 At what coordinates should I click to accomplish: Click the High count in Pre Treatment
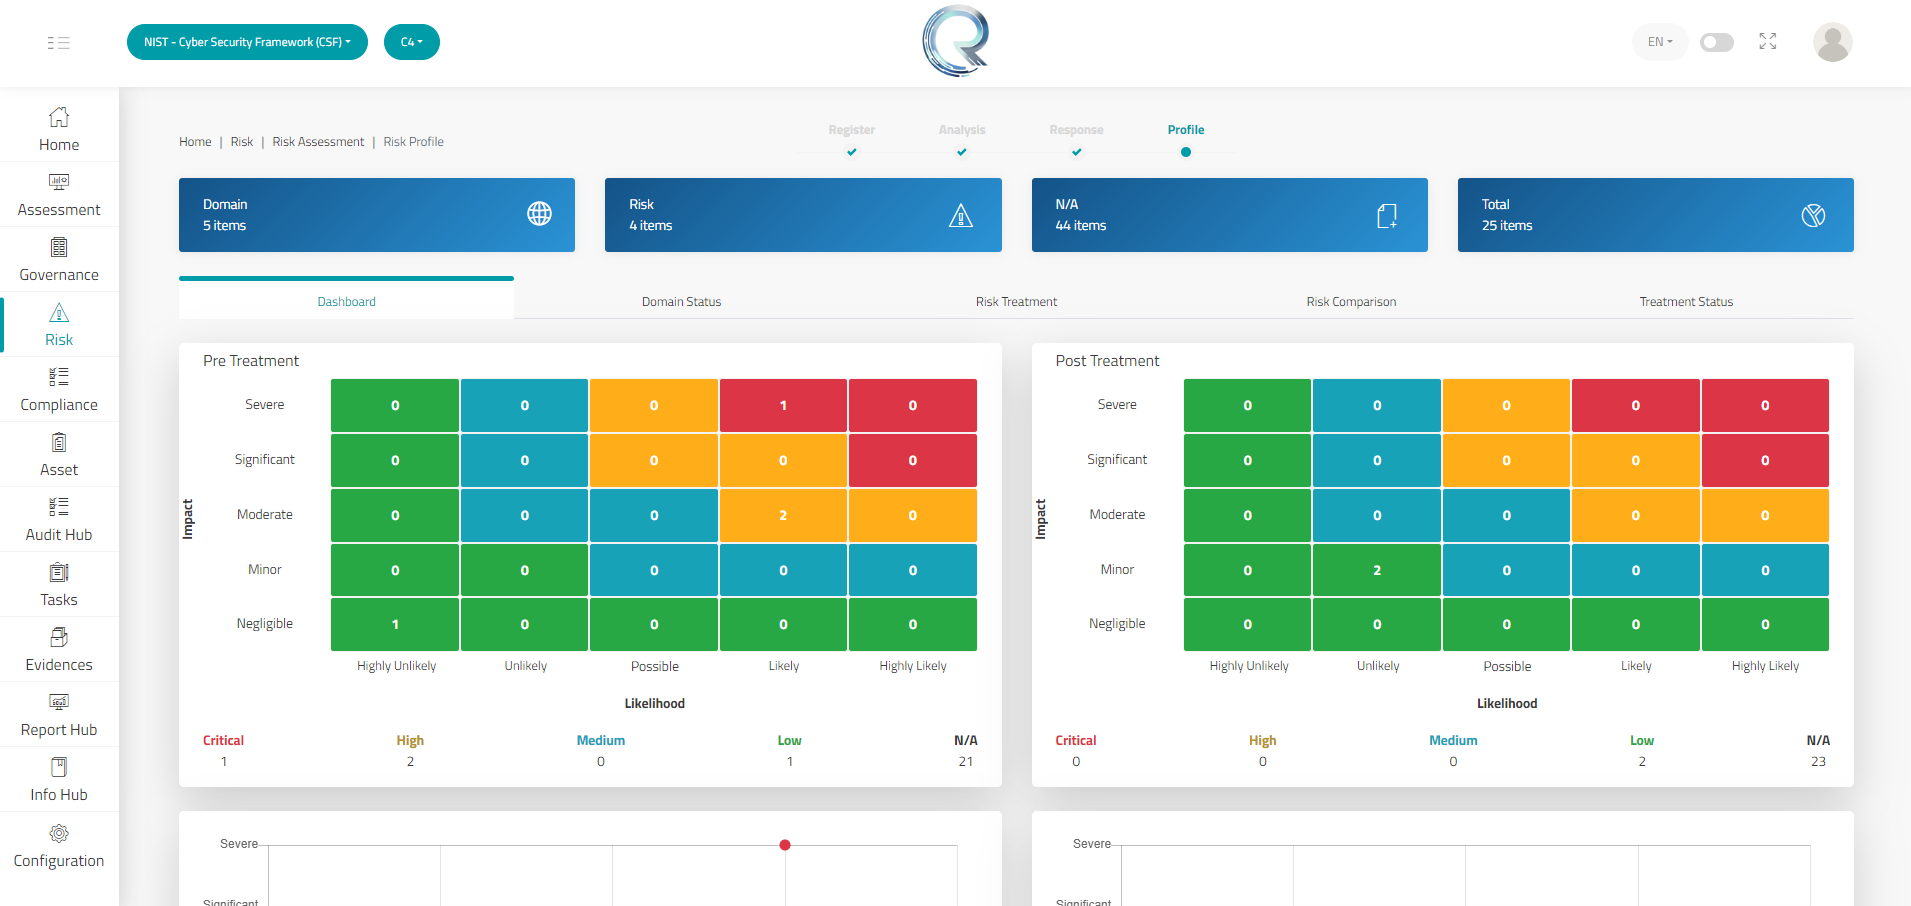[410, 762]
